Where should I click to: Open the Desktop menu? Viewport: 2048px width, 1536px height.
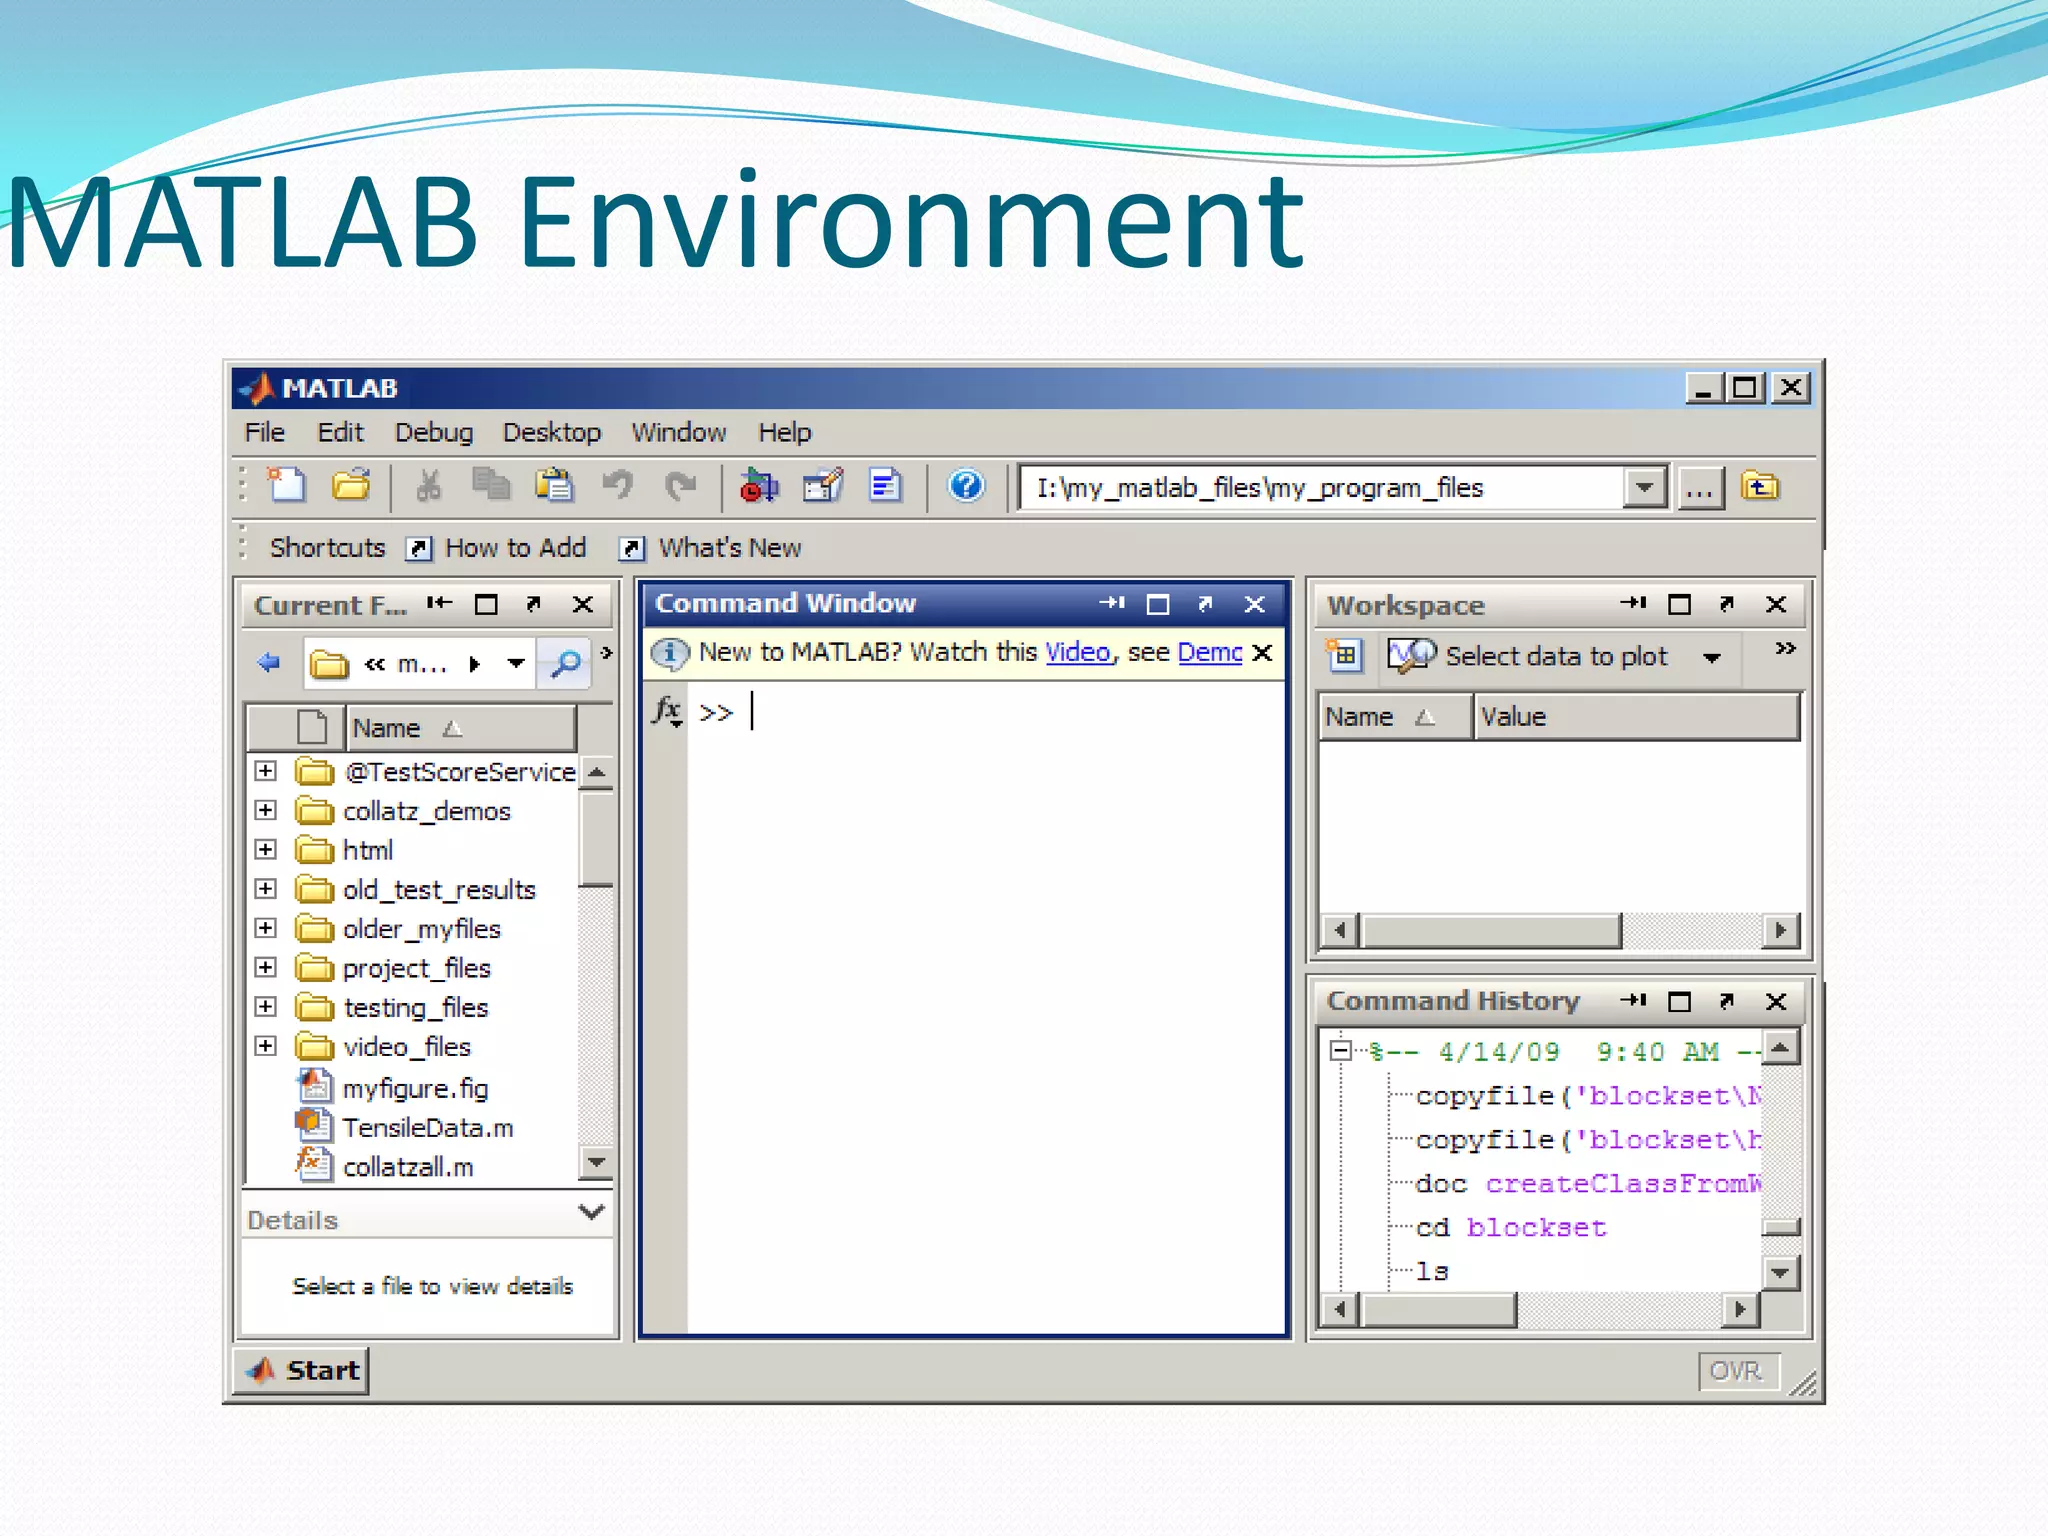tap(551, 432)
